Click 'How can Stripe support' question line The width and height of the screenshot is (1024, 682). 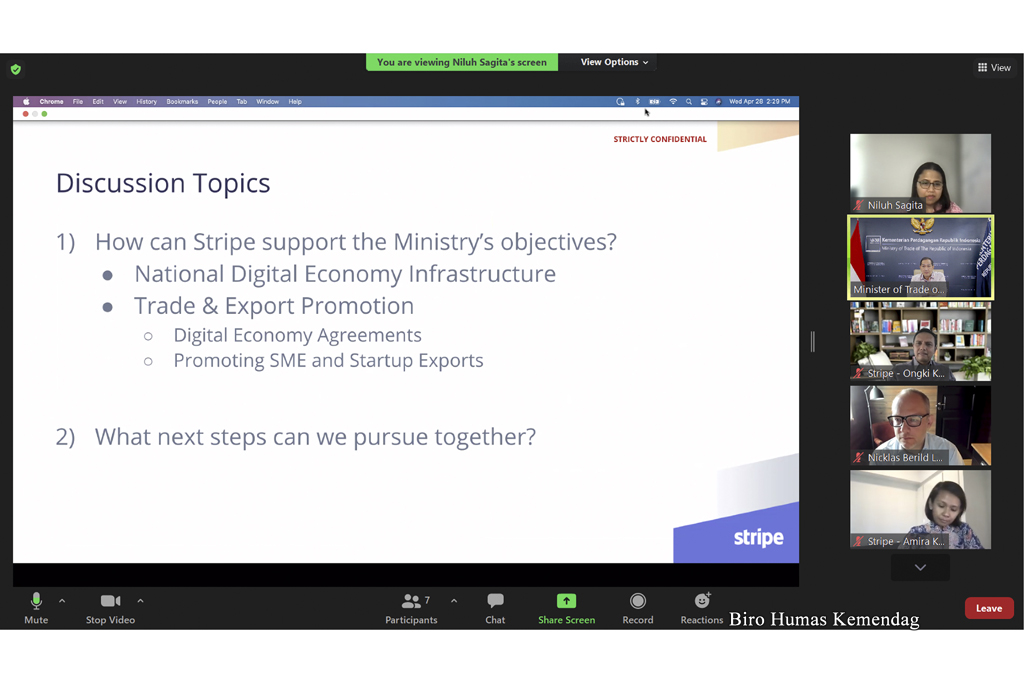click(355, 242)
